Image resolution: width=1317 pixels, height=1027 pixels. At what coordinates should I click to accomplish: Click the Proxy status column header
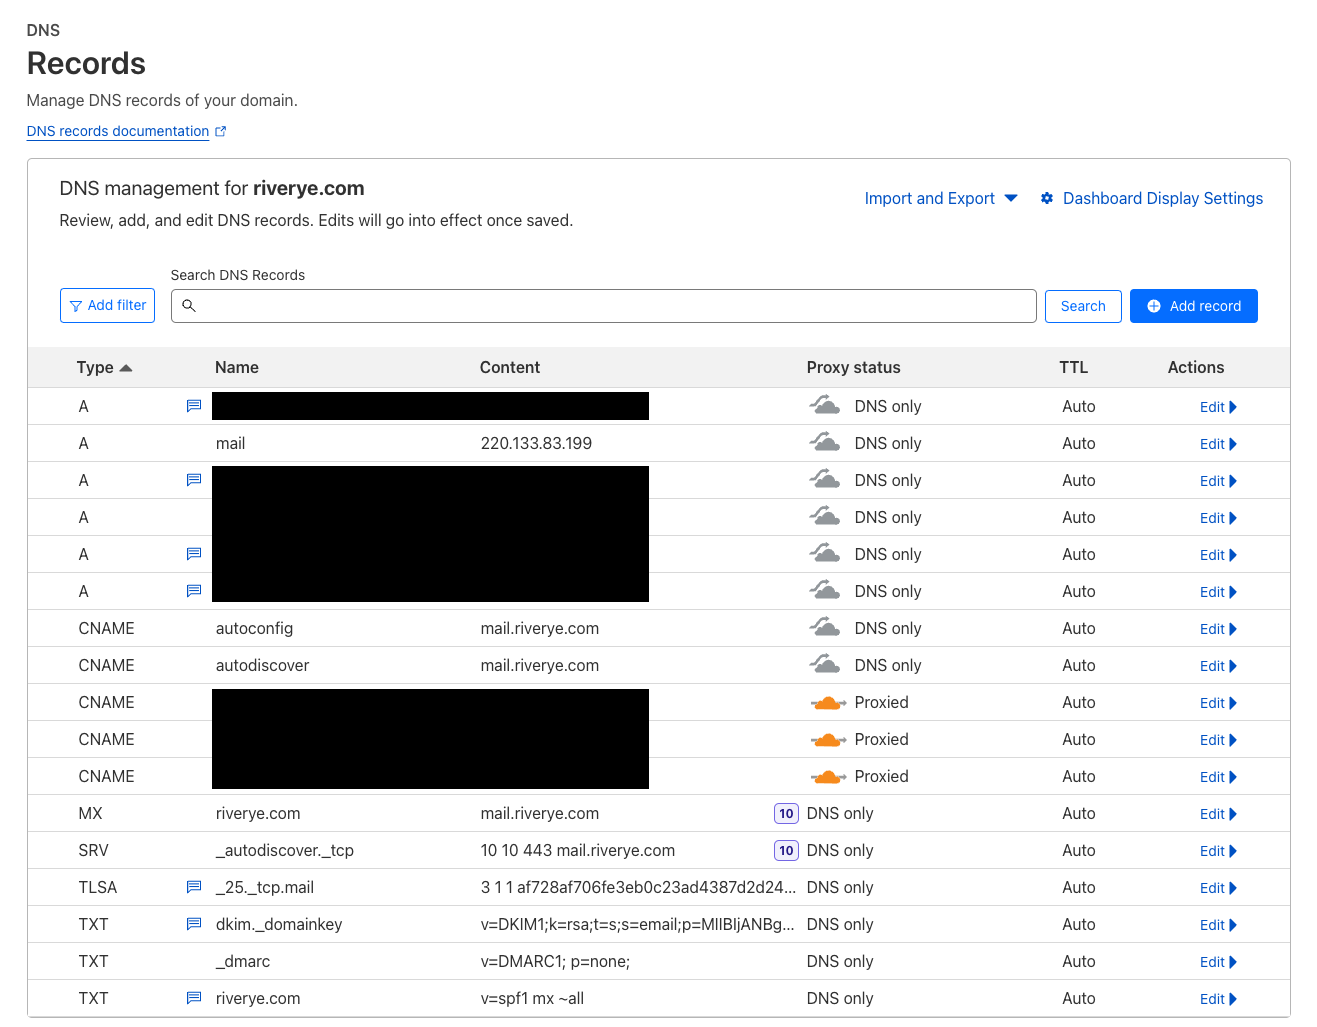(854, 367)
